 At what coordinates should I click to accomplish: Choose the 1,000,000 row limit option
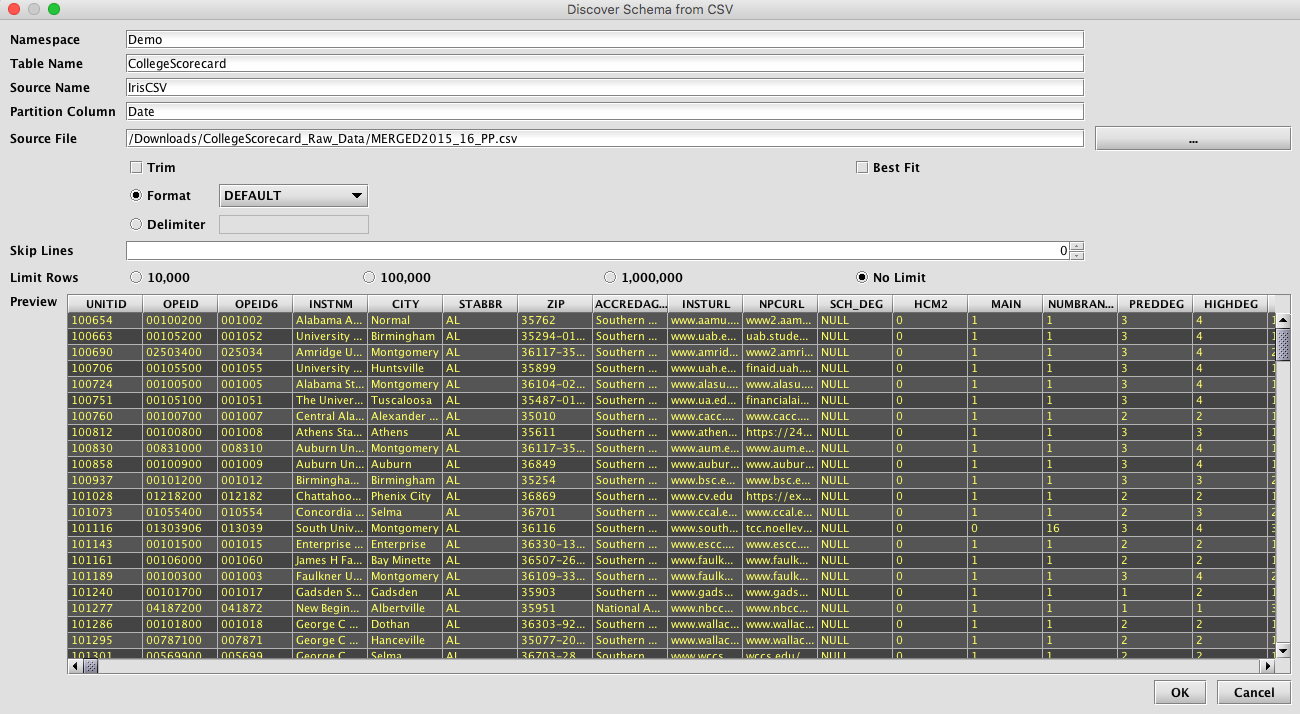coord(611,277)
